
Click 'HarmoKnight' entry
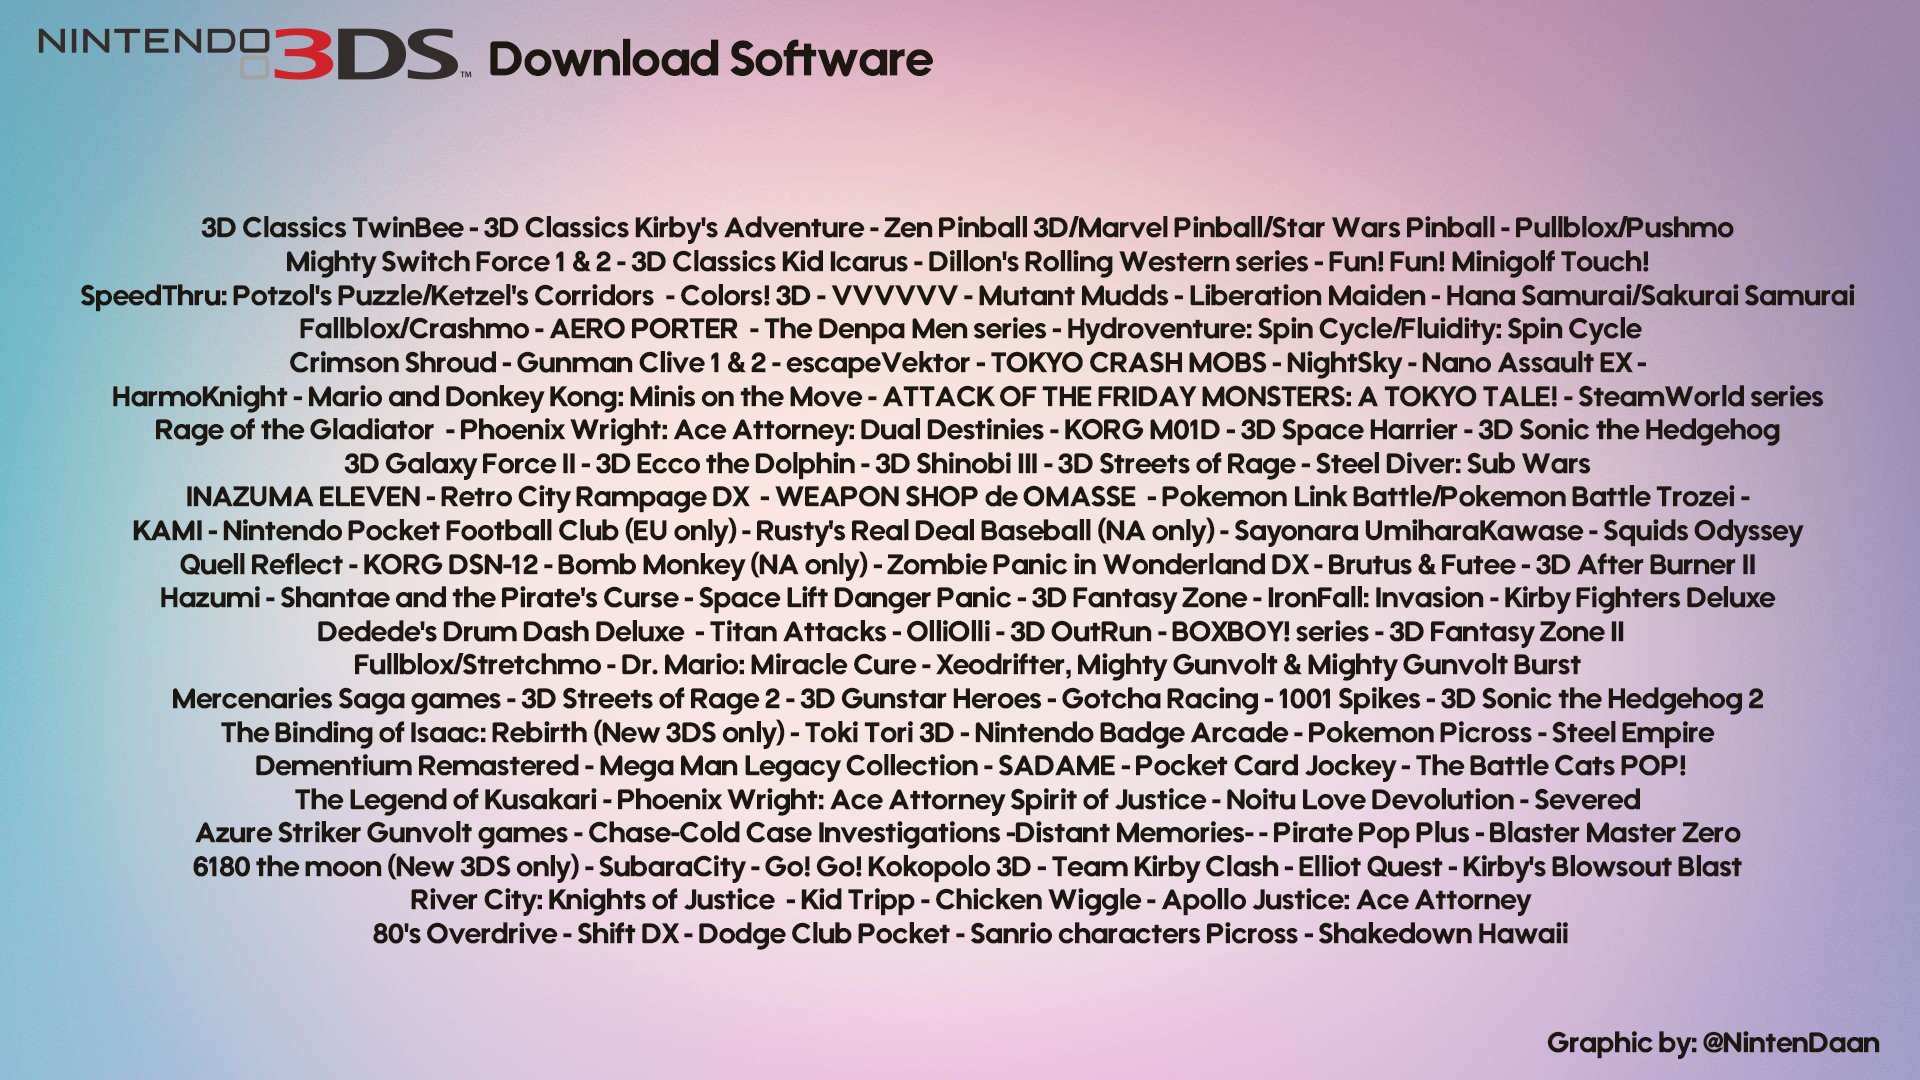coord(199,397)
